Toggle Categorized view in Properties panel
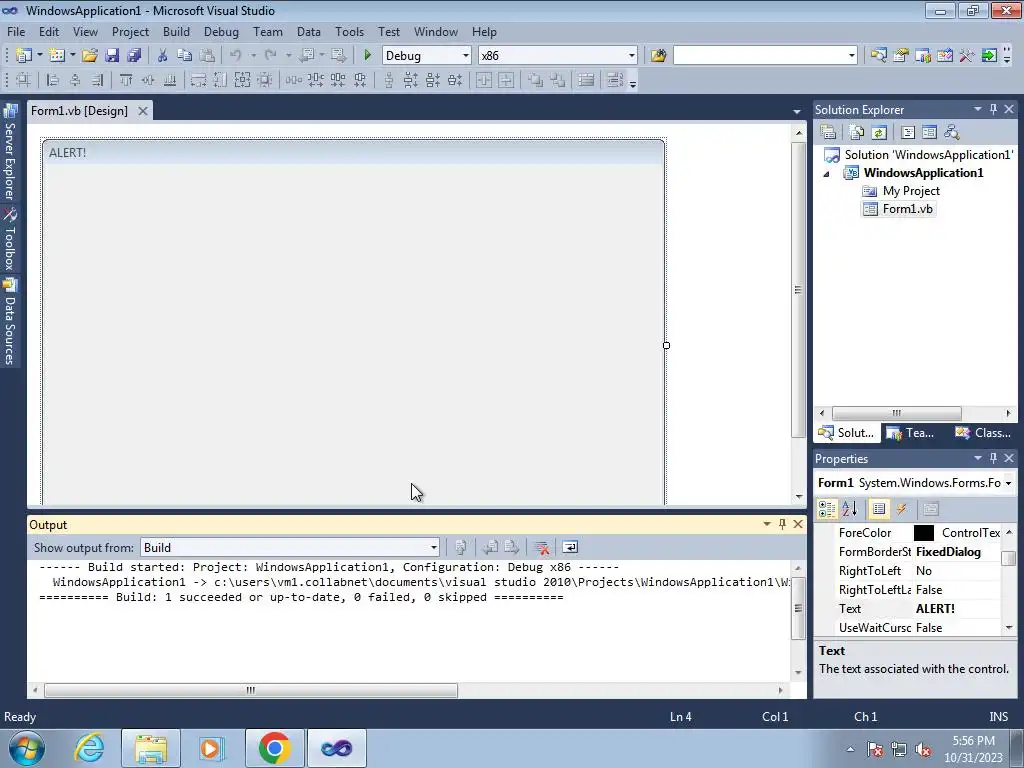Image resolution: width=1024 pixels, height=768 pixels. [827, 509]
